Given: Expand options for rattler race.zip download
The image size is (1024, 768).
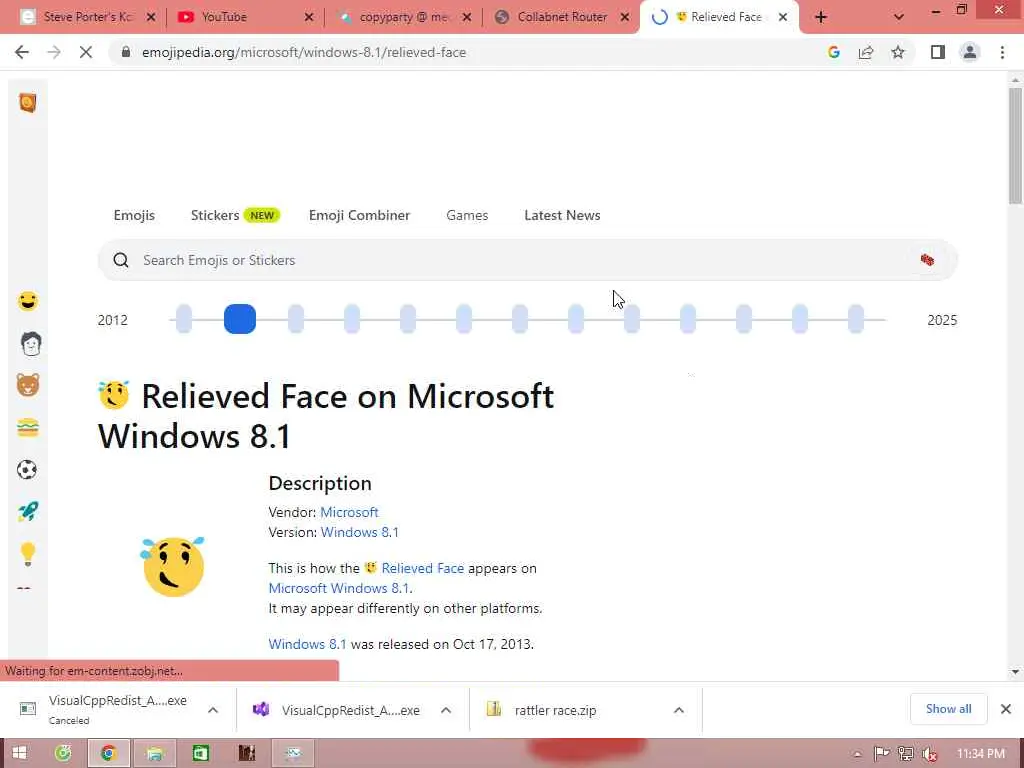Looking at the screenshot, I should (679, 710).
